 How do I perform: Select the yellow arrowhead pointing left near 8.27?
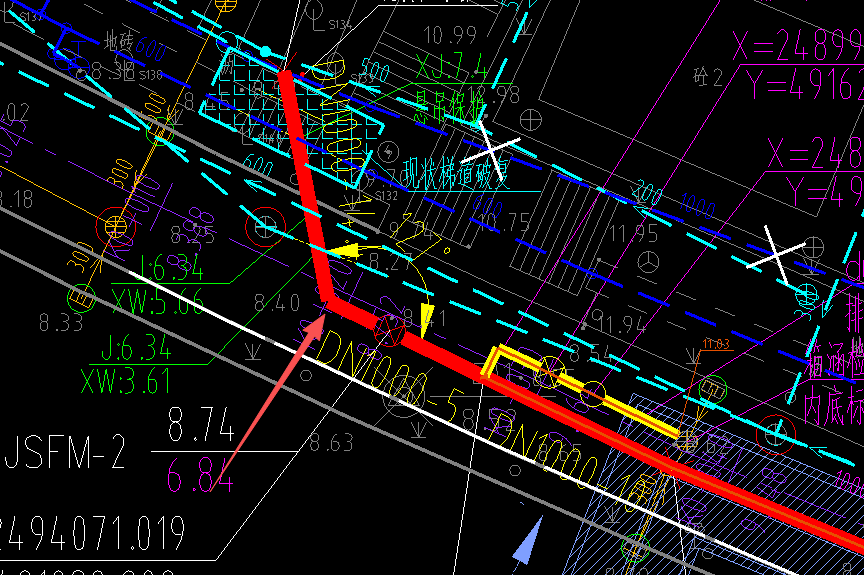[x=345, y=251]
